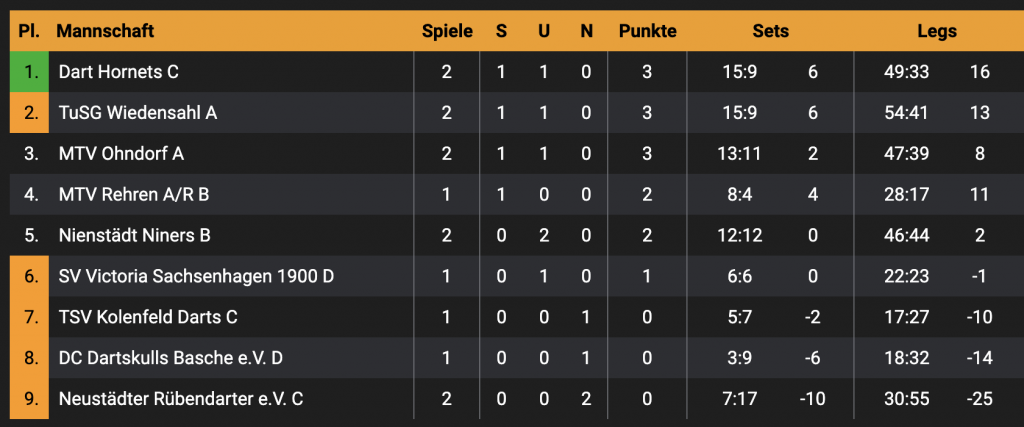
Task: Open MTV Rehren A/R B team entry
Action: pos(134,195)
